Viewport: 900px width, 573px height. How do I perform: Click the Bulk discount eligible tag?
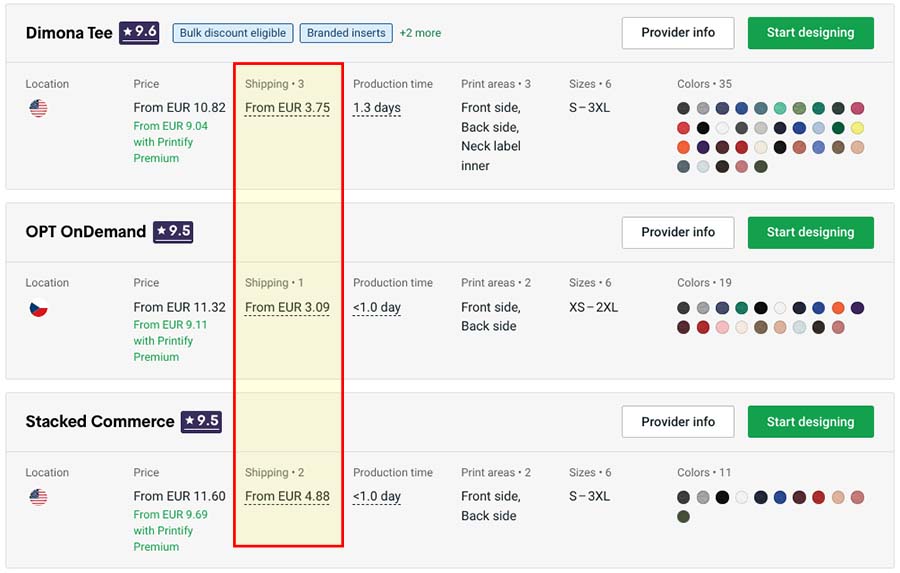click(233, 33)
